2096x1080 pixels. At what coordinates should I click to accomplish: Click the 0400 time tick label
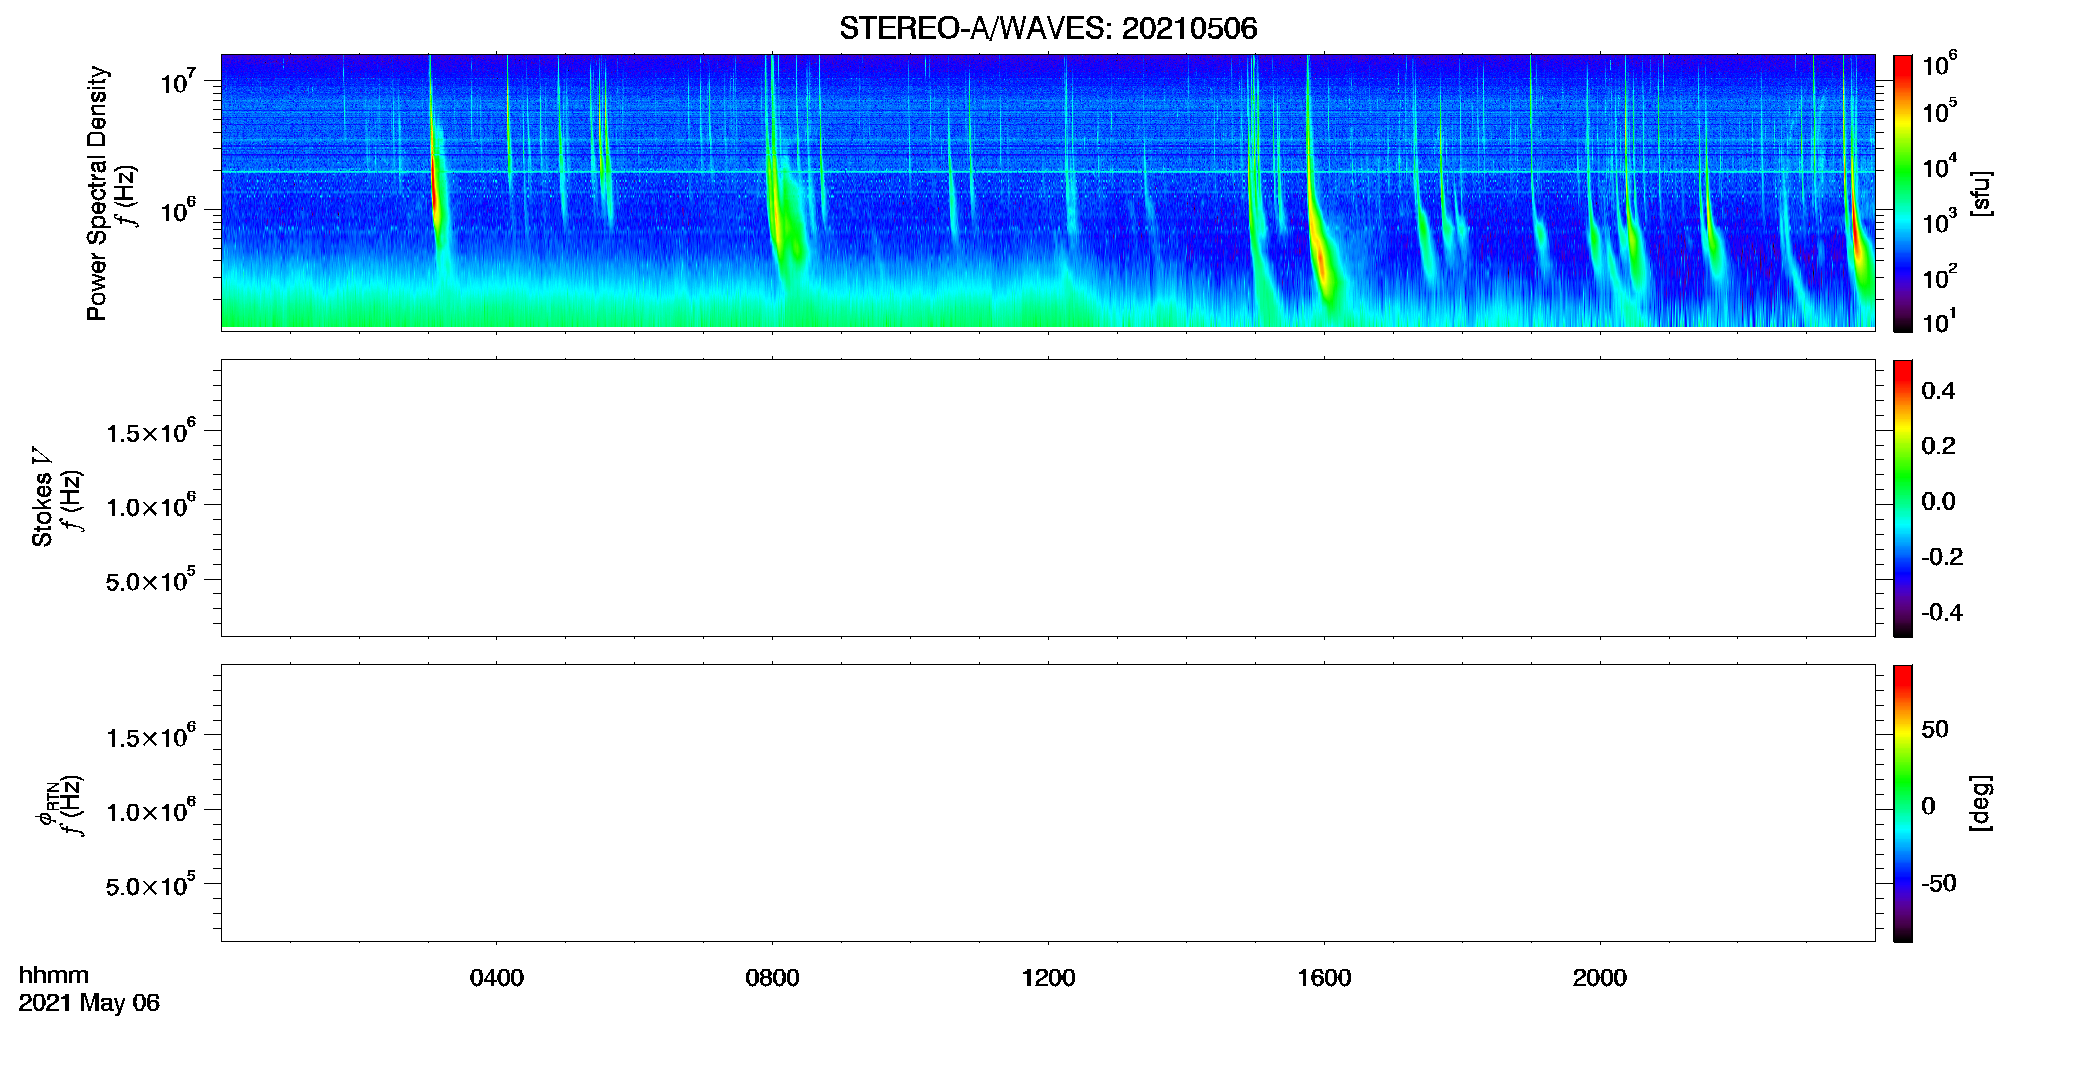pyautogui.click(x=496, y=978)
